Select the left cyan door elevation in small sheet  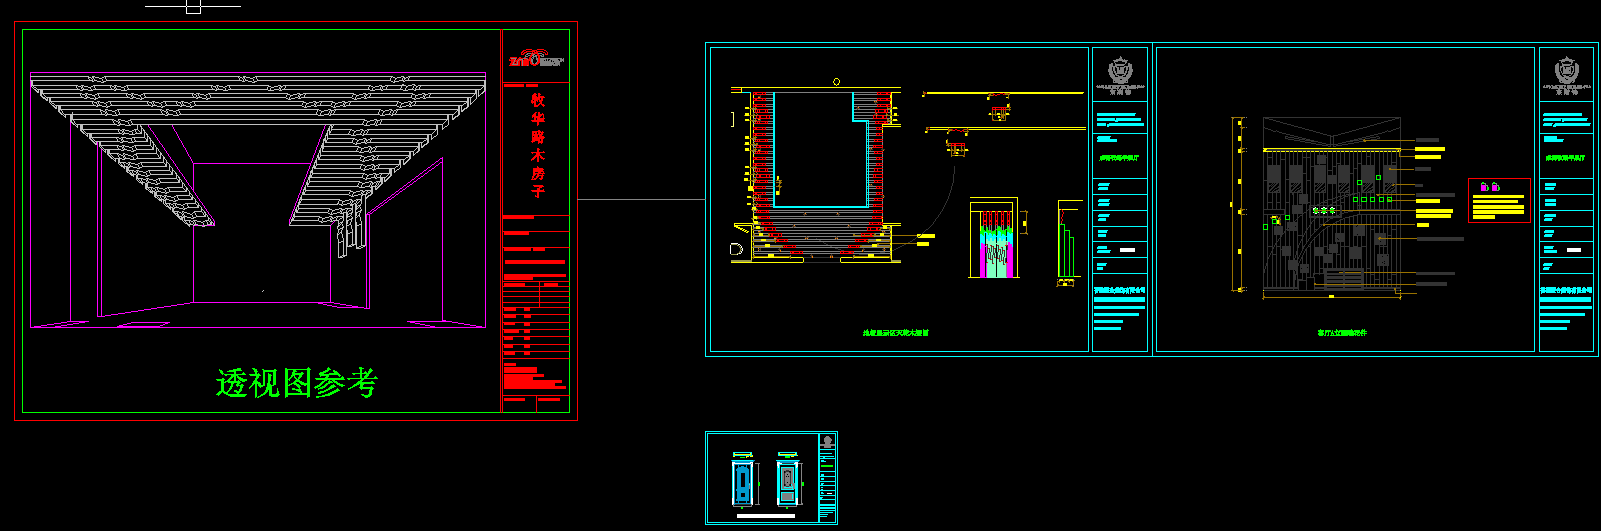[741, 481]
